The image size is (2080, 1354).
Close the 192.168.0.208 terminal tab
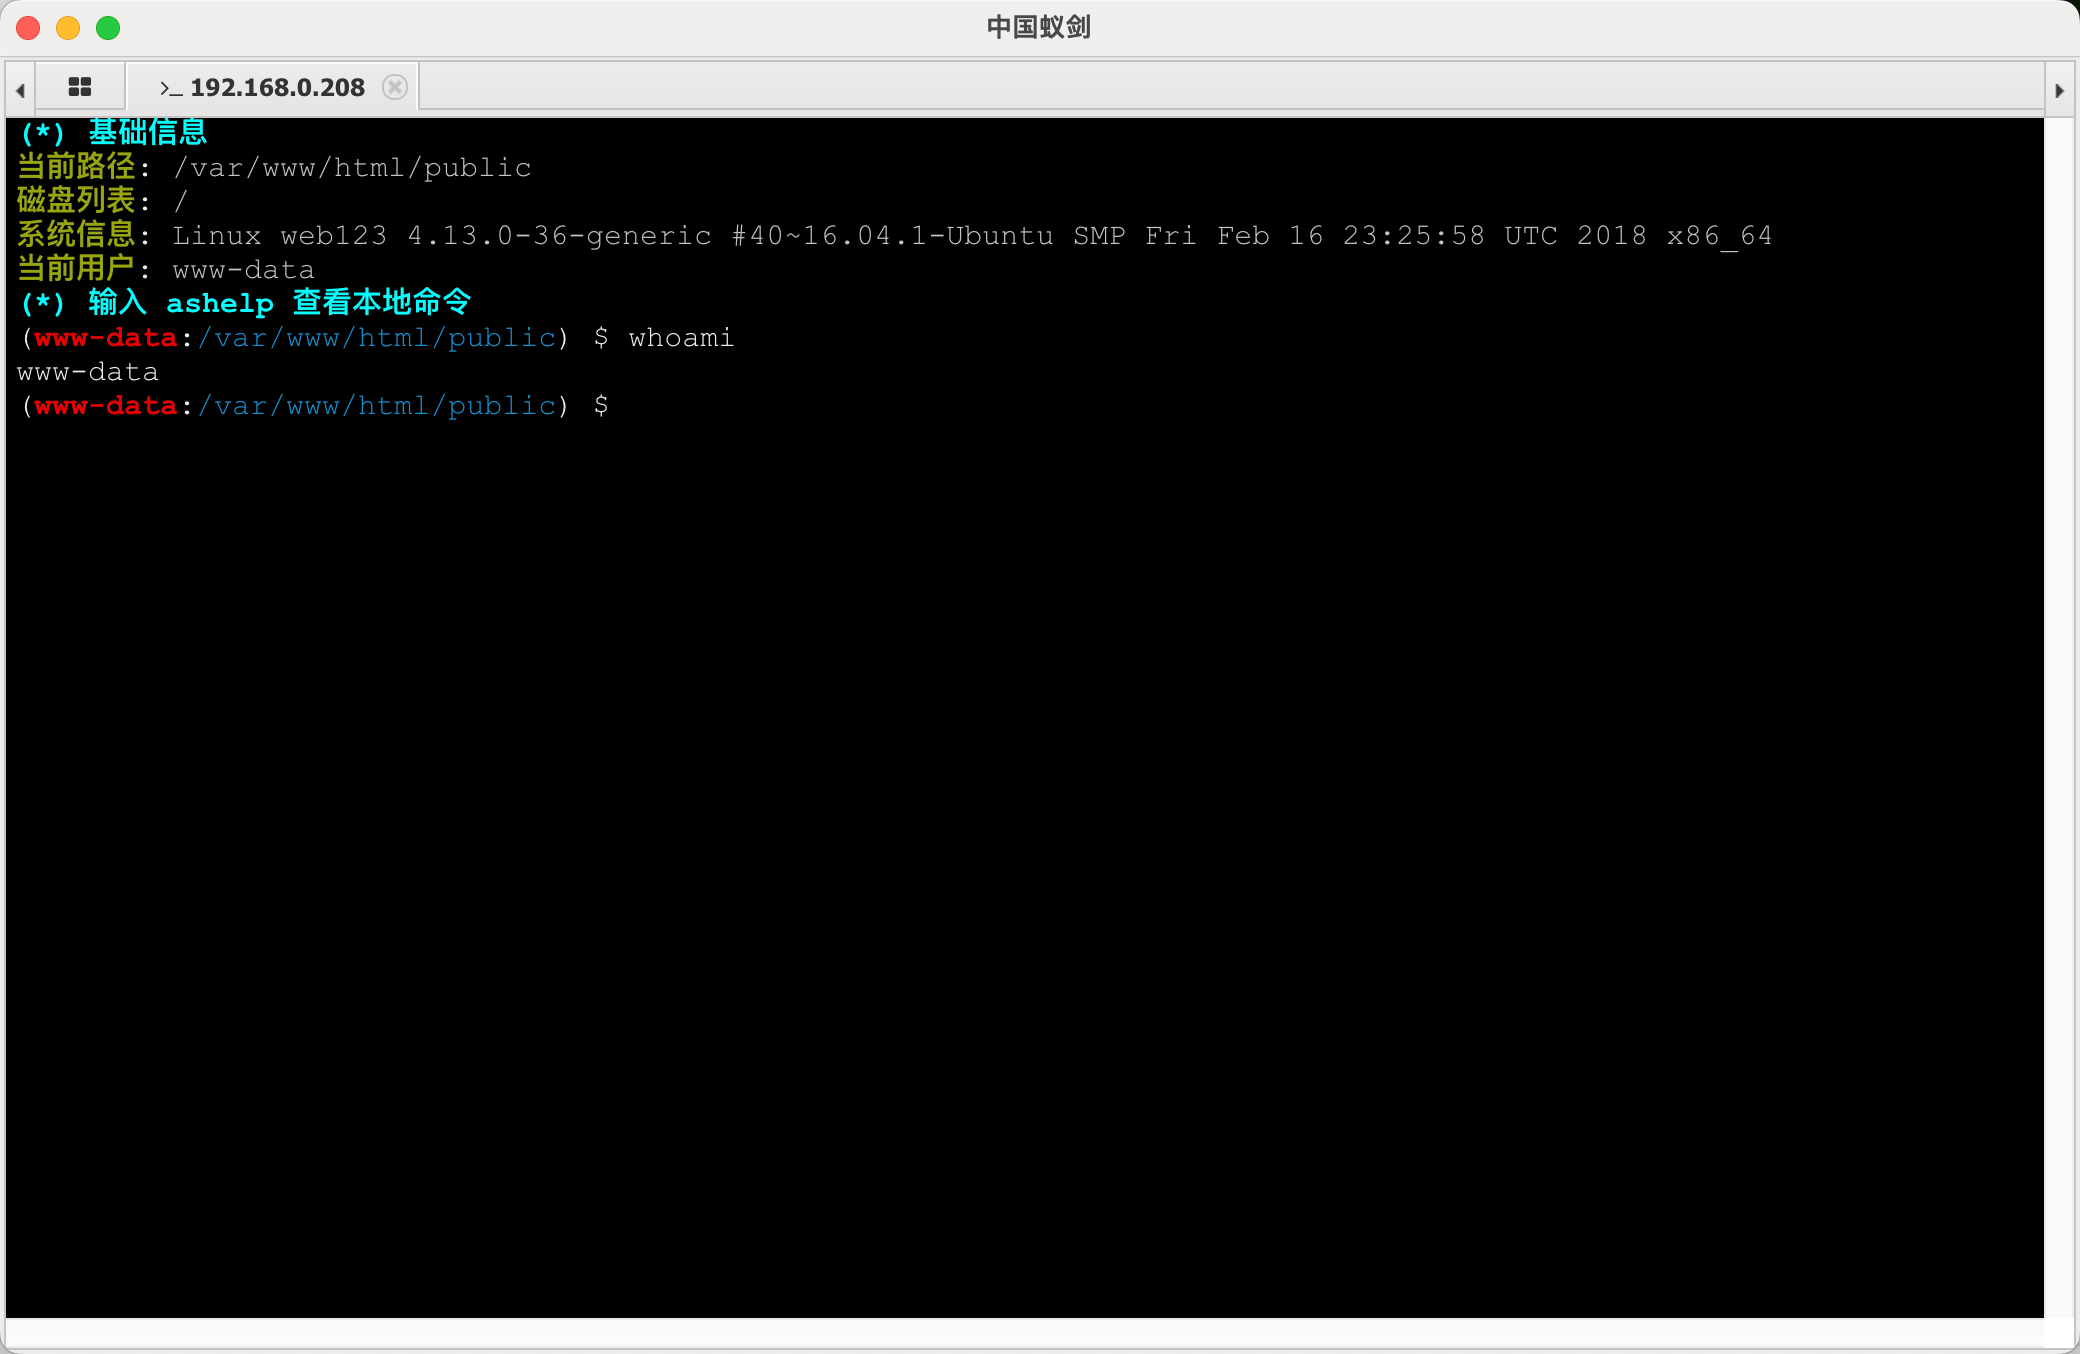[x=395, y=87]
